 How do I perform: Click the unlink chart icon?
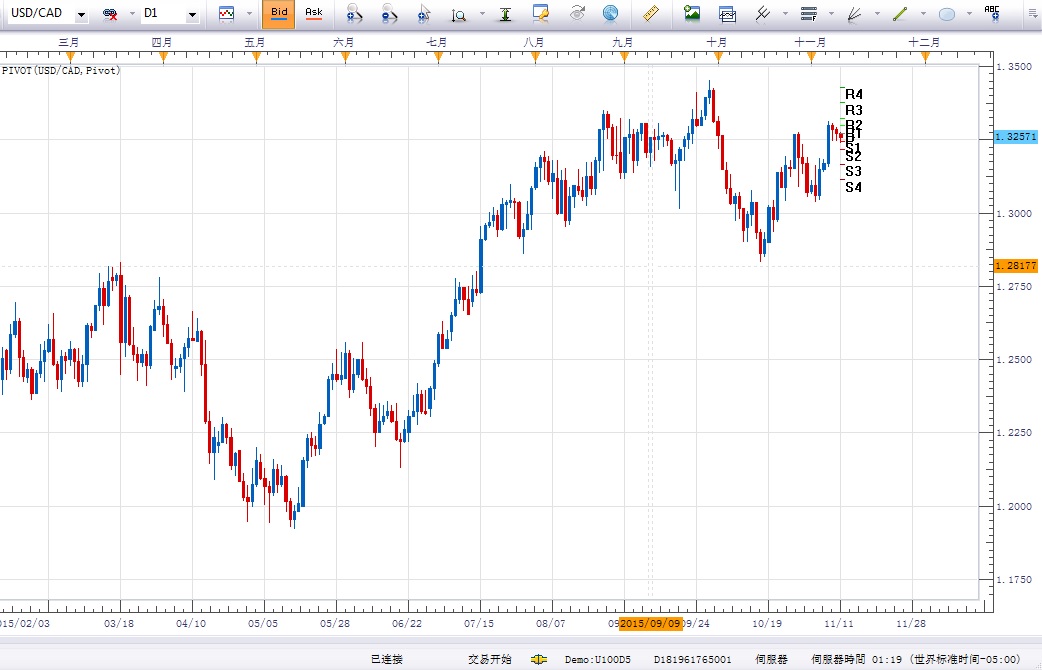coord(110,14)
